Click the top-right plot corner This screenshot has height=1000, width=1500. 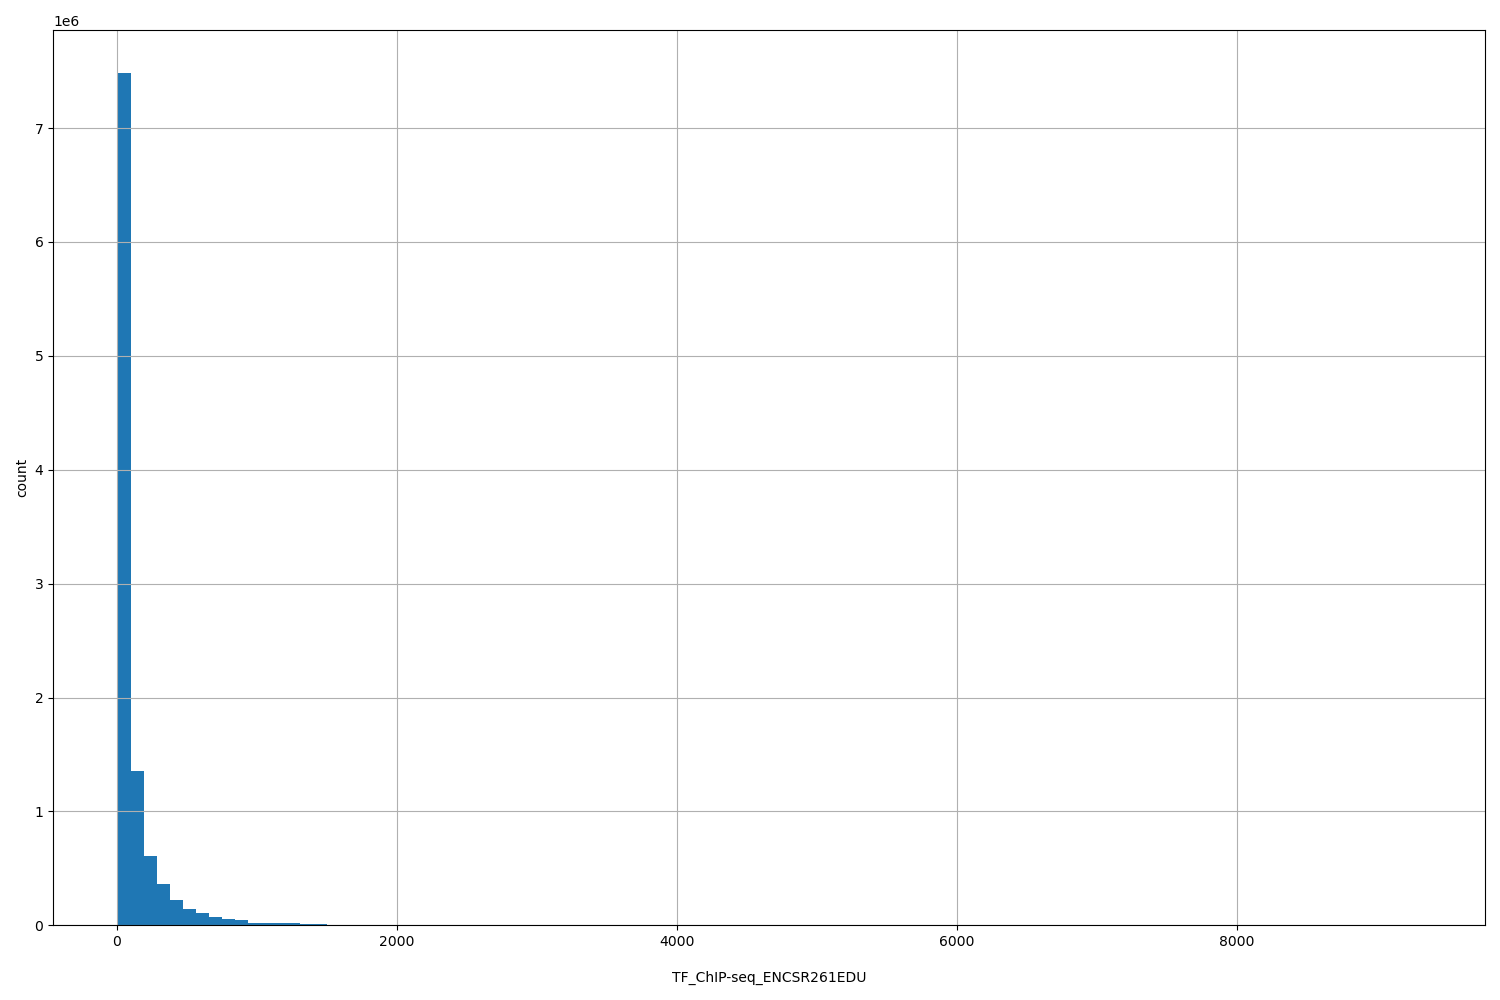1485,29
